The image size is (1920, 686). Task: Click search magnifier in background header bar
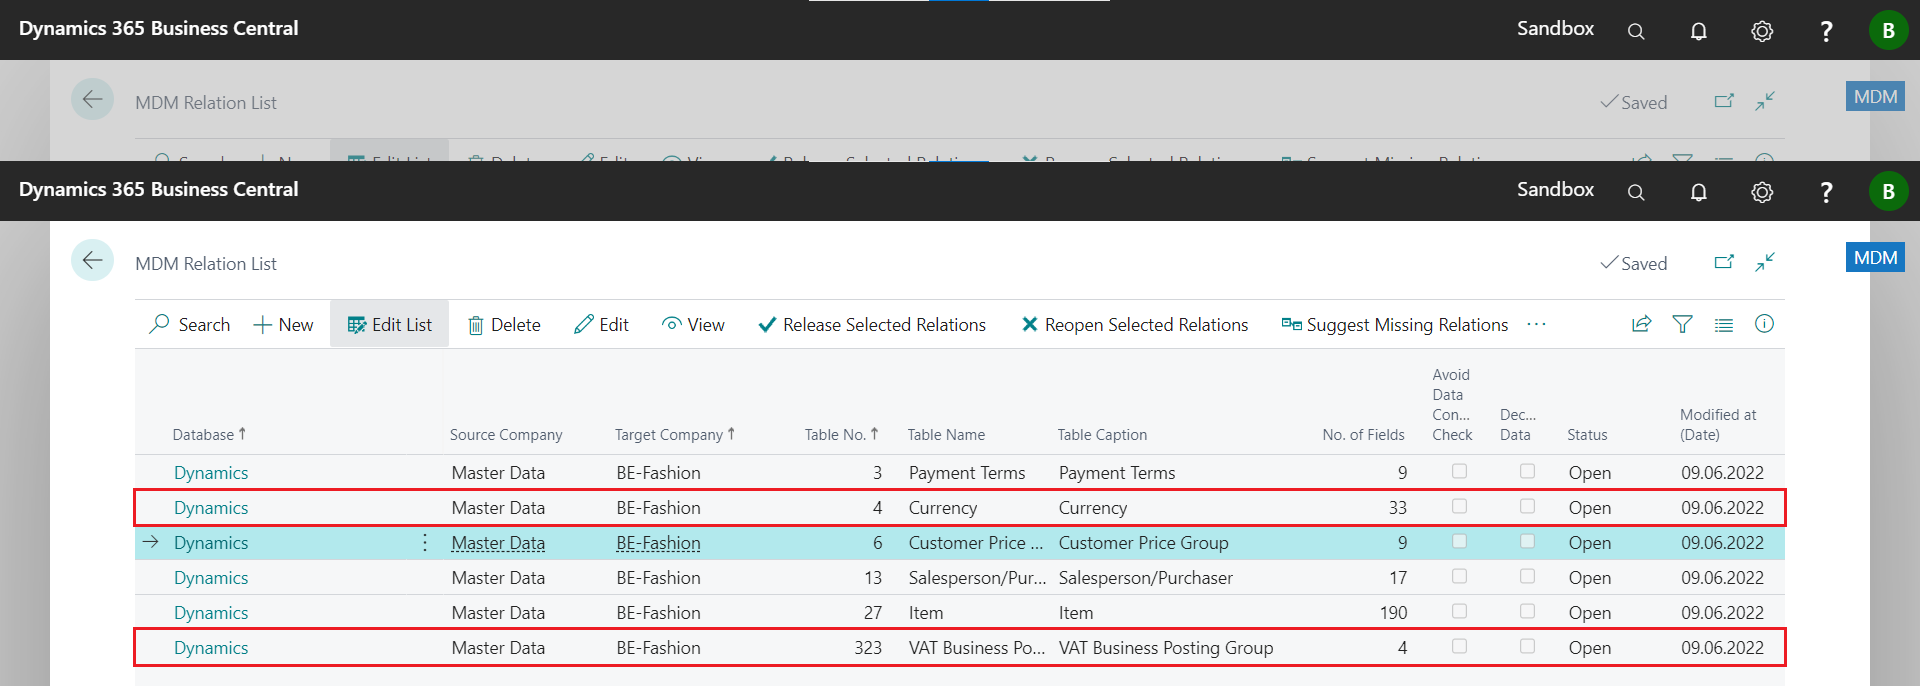click(x=1636, y=31)
